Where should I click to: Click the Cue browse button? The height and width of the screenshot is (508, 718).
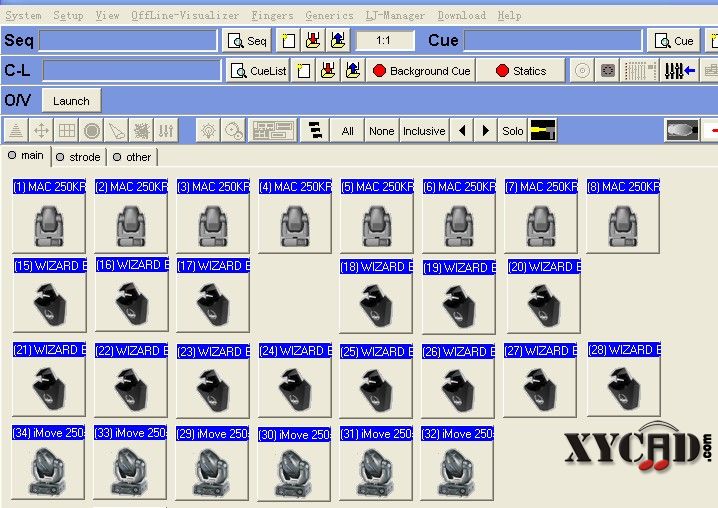[674, 40]
